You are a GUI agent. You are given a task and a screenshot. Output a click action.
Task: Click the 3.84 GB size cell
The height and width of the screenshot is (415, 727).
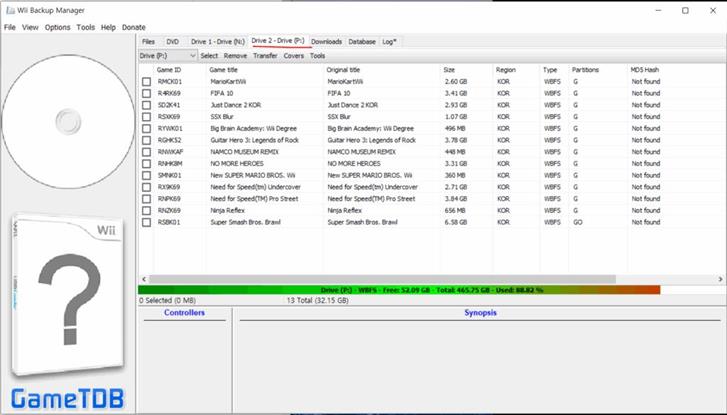click(x=456, y=199)
